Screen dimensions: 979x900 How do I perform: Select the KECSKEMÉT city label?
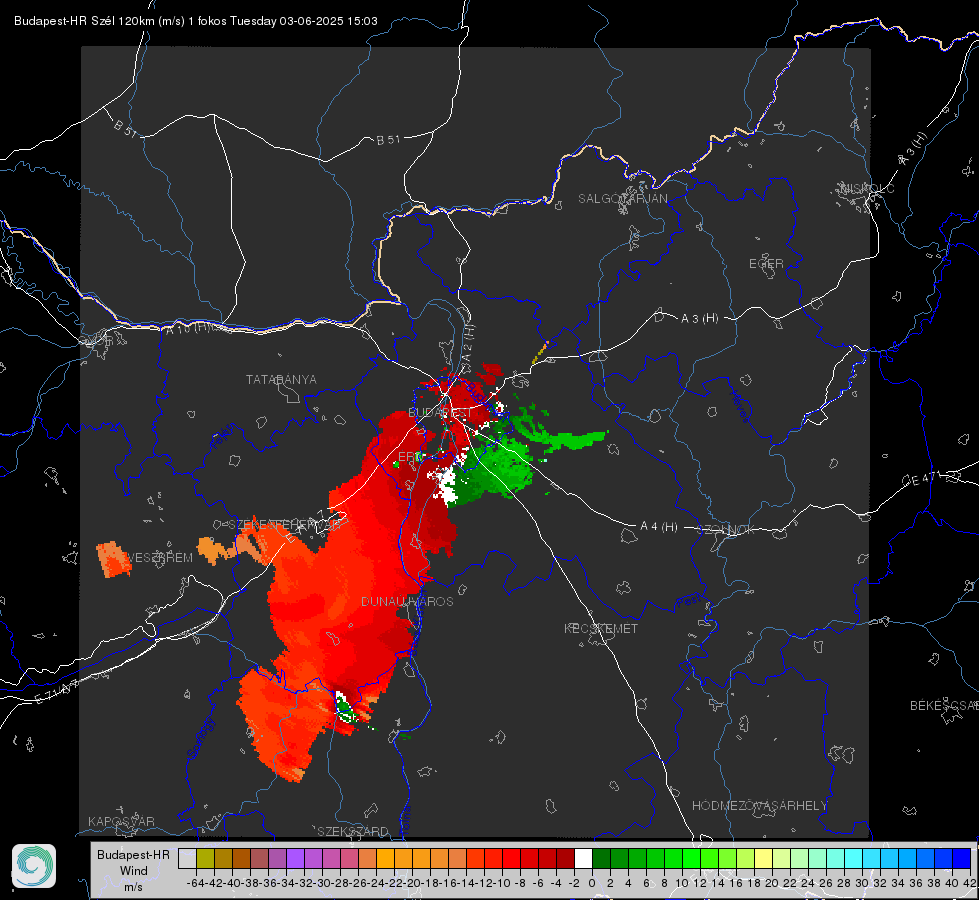[601, 629]
